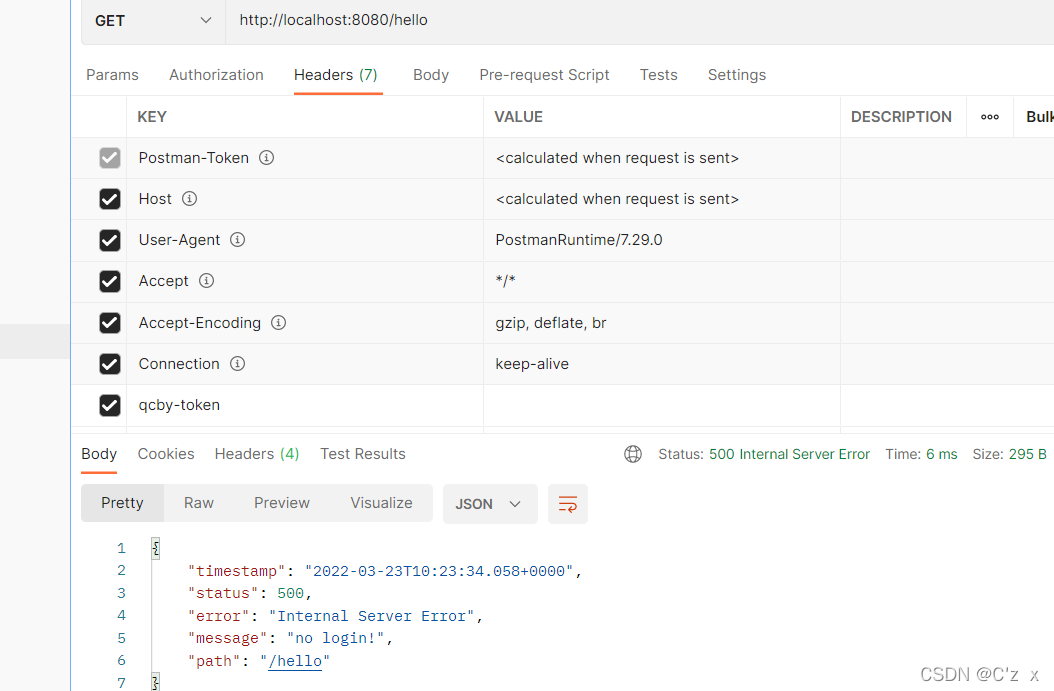Follow the /hello path link in response
1054x691 pixels.
[x=298, y=661]
